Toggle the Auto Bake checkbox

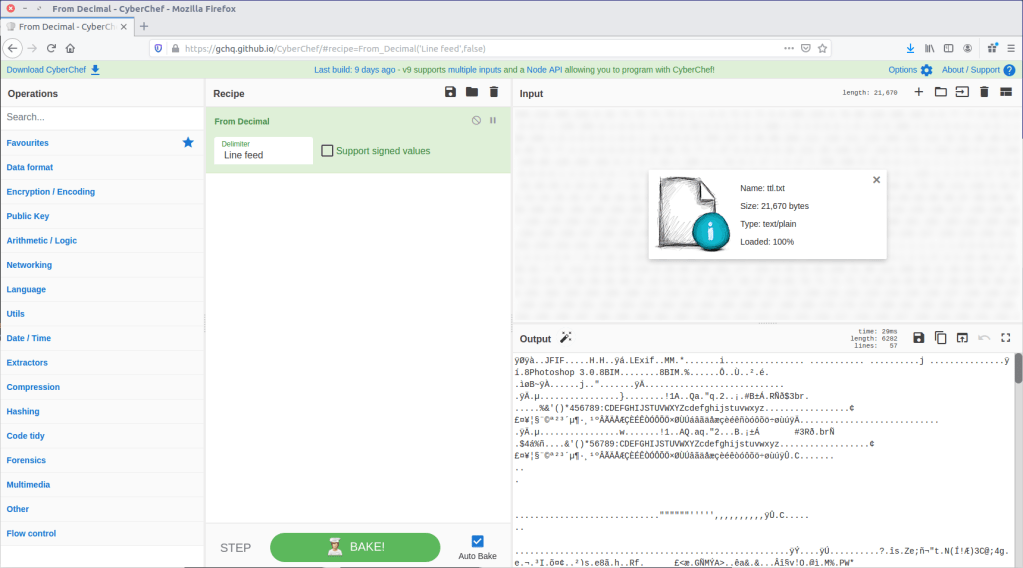point(477,541)
